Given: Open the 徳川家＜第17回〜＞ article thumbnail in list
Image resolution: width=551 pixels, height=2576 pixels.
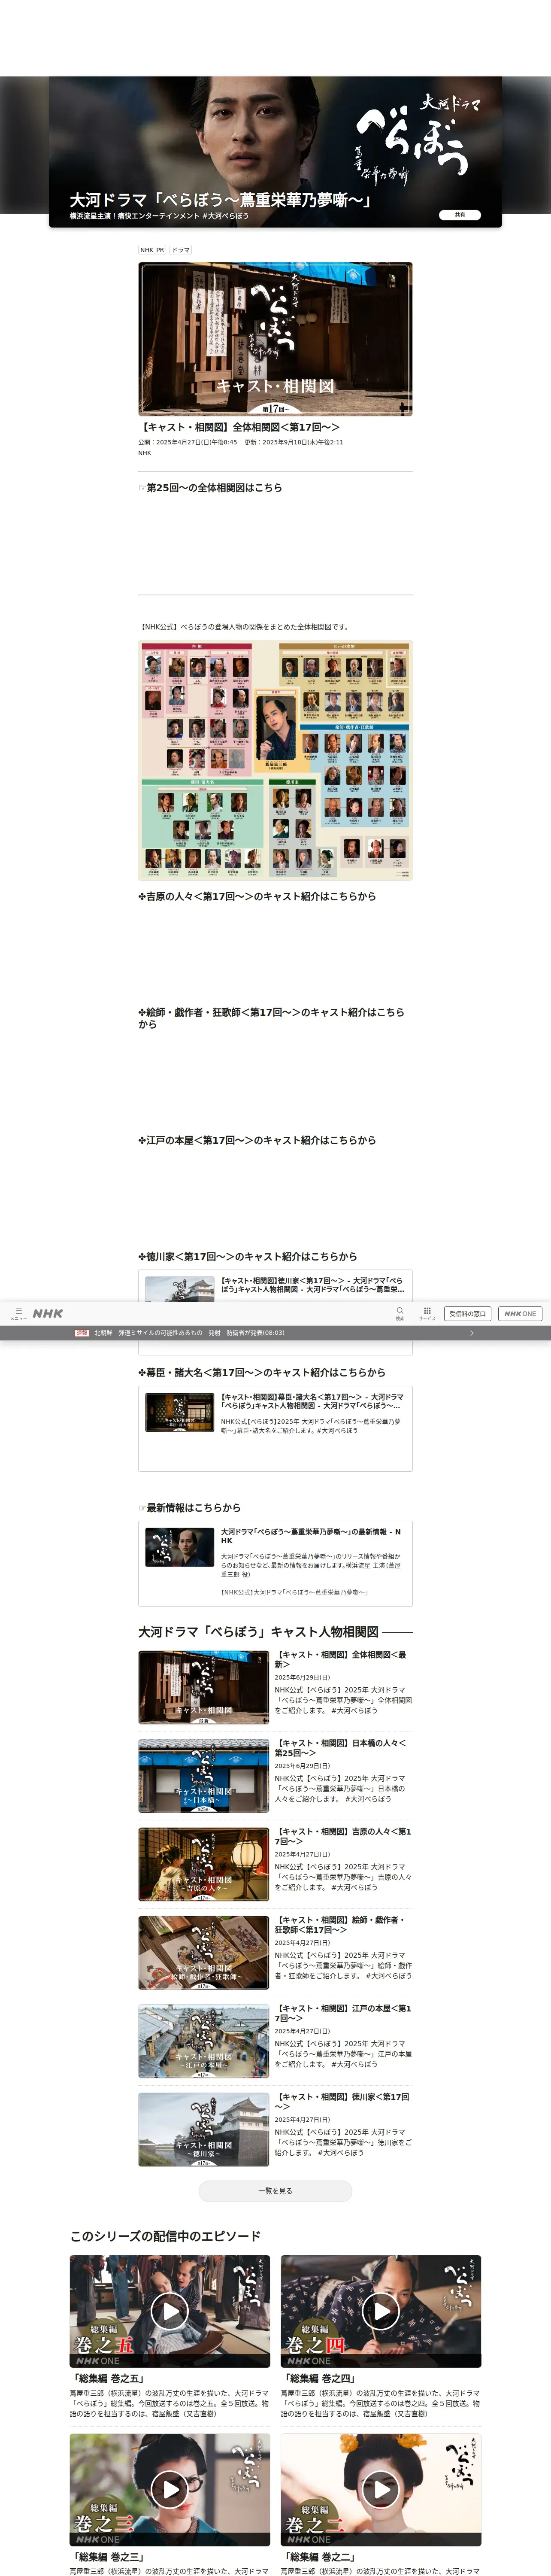Looking at the screenshot, I should point(203,2129).
